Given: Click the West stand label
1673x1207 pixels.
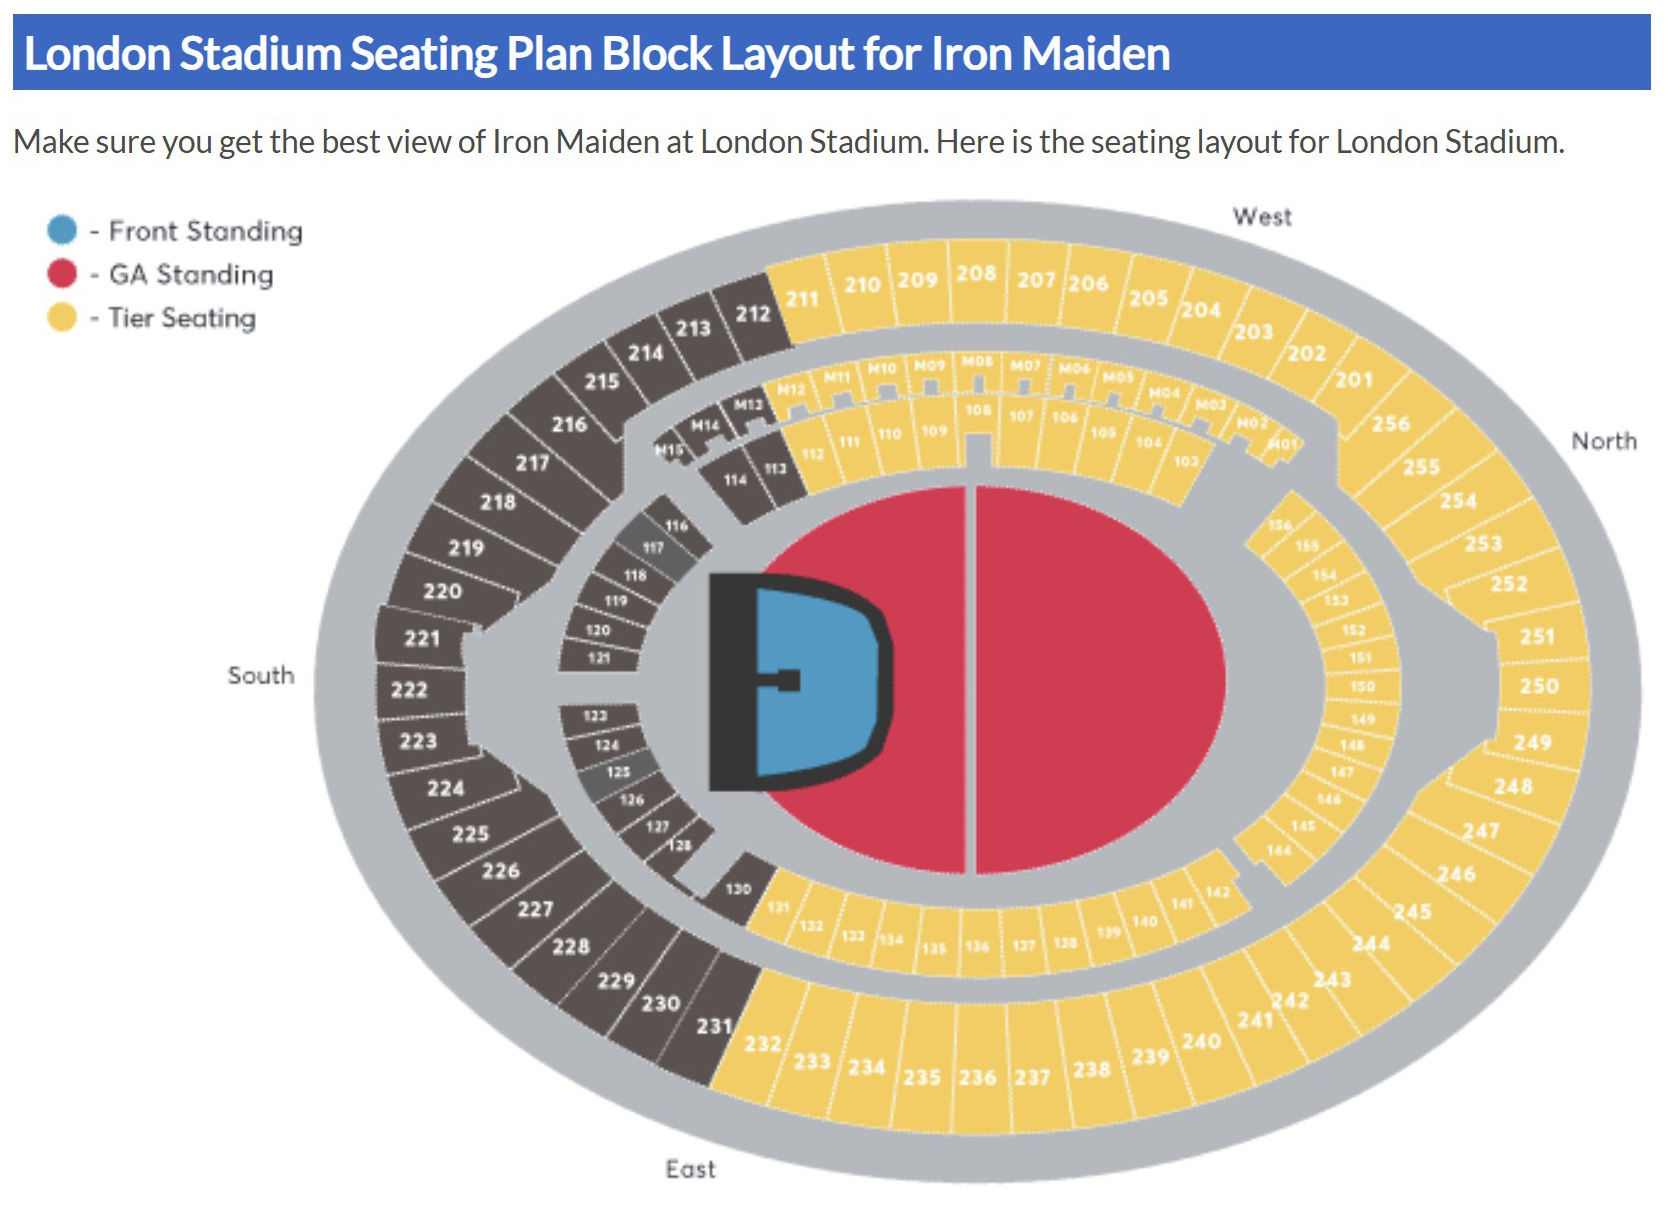Looking at the screenshot, I should click(1262, 217).
